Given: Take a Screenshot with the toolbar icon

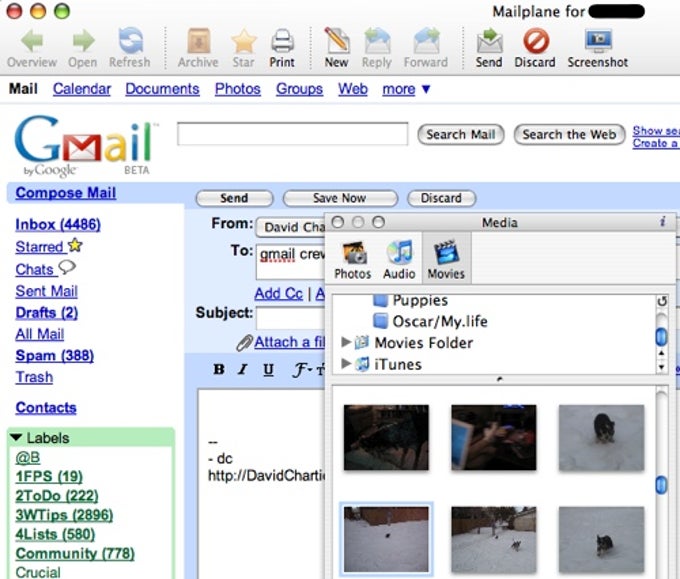Looking at the screenshot, I should click(598, 40).
